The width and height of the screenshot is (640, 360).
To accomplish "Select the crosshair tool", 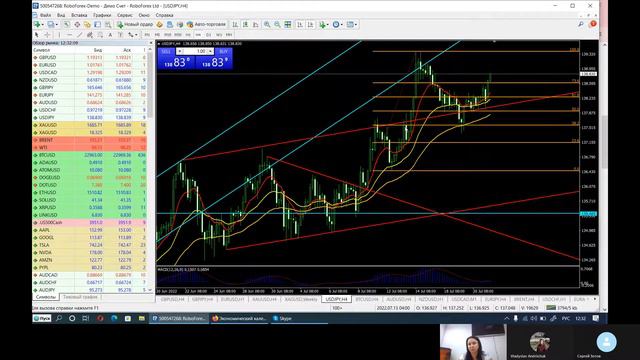I will (47, 35).
